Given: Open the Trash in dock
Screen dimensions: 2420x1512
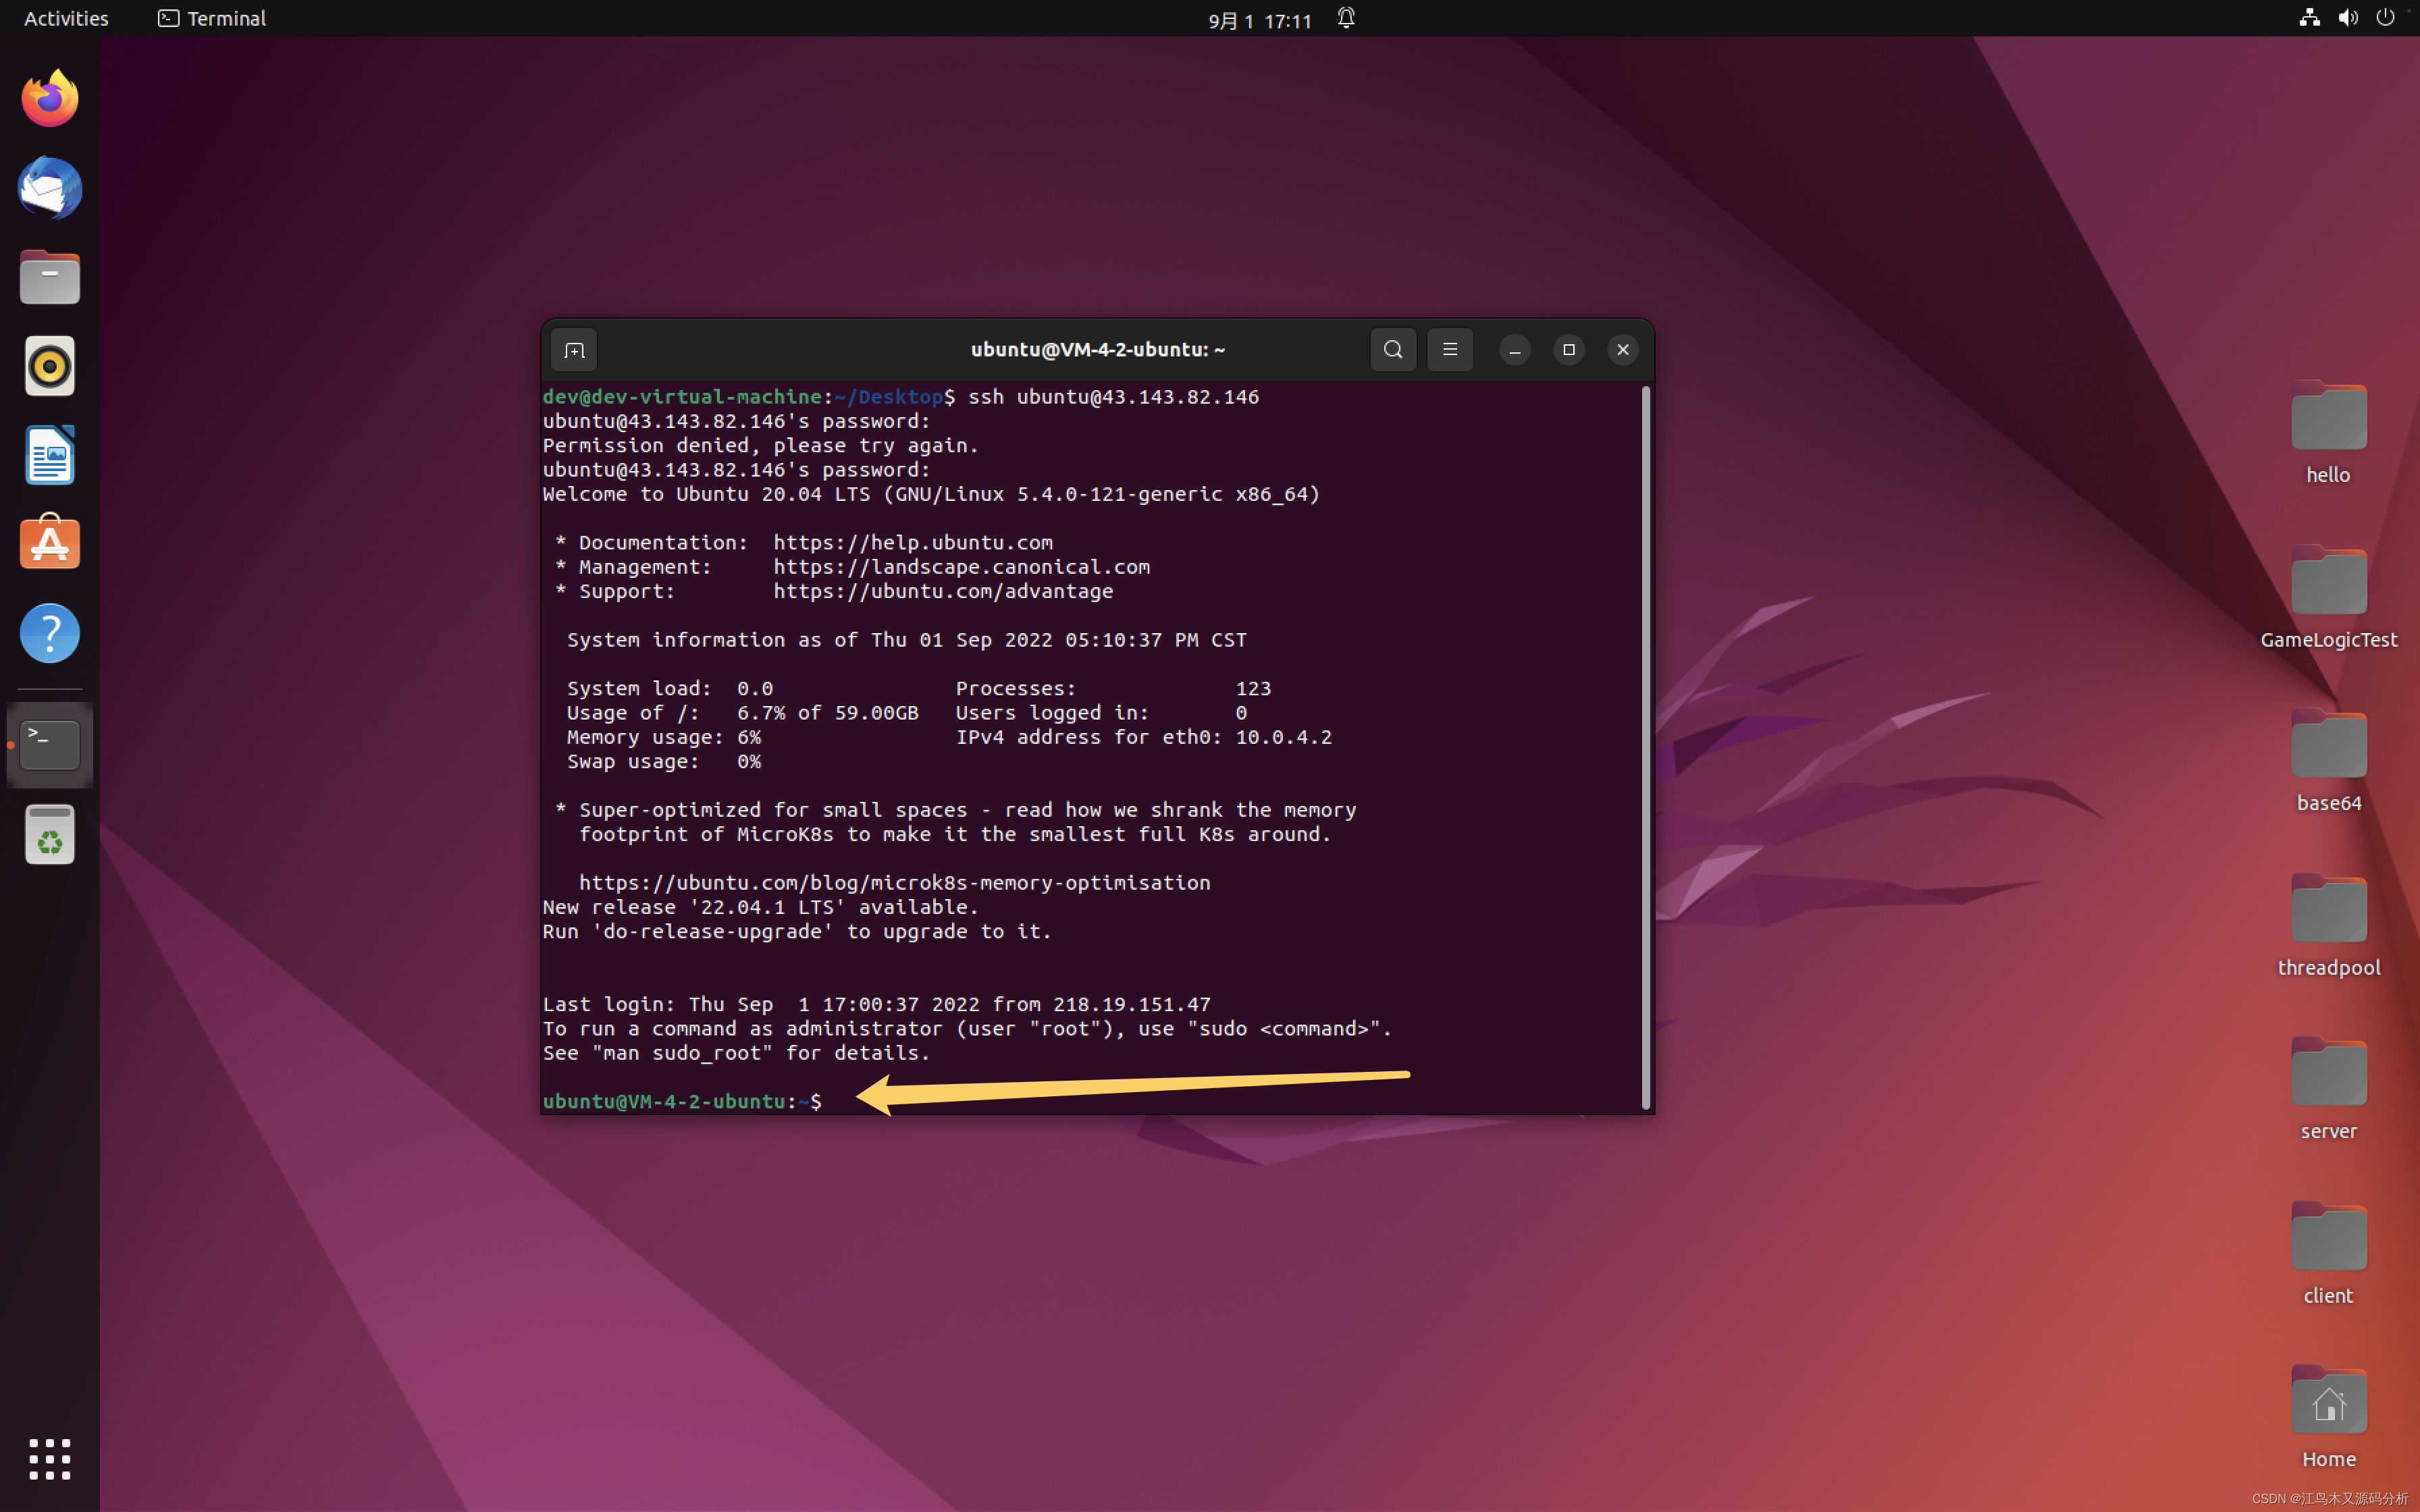Looking at the screenshot, I should tap(50, 835).
